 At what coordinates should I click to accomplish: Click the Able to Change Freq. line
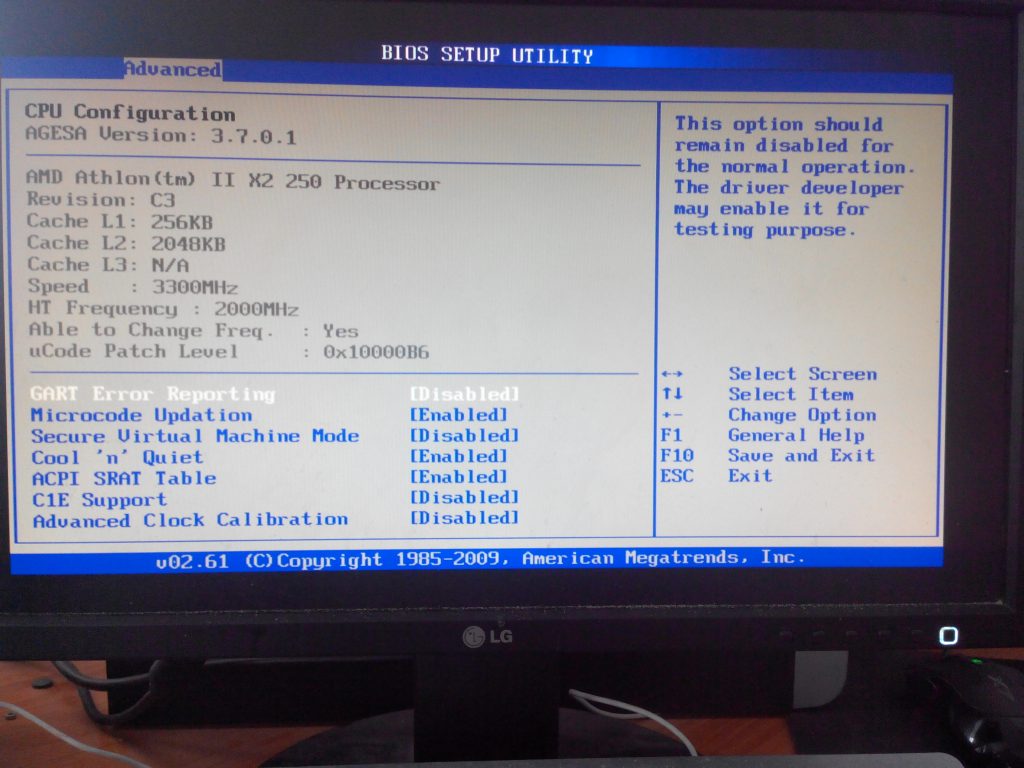point(193,330)
